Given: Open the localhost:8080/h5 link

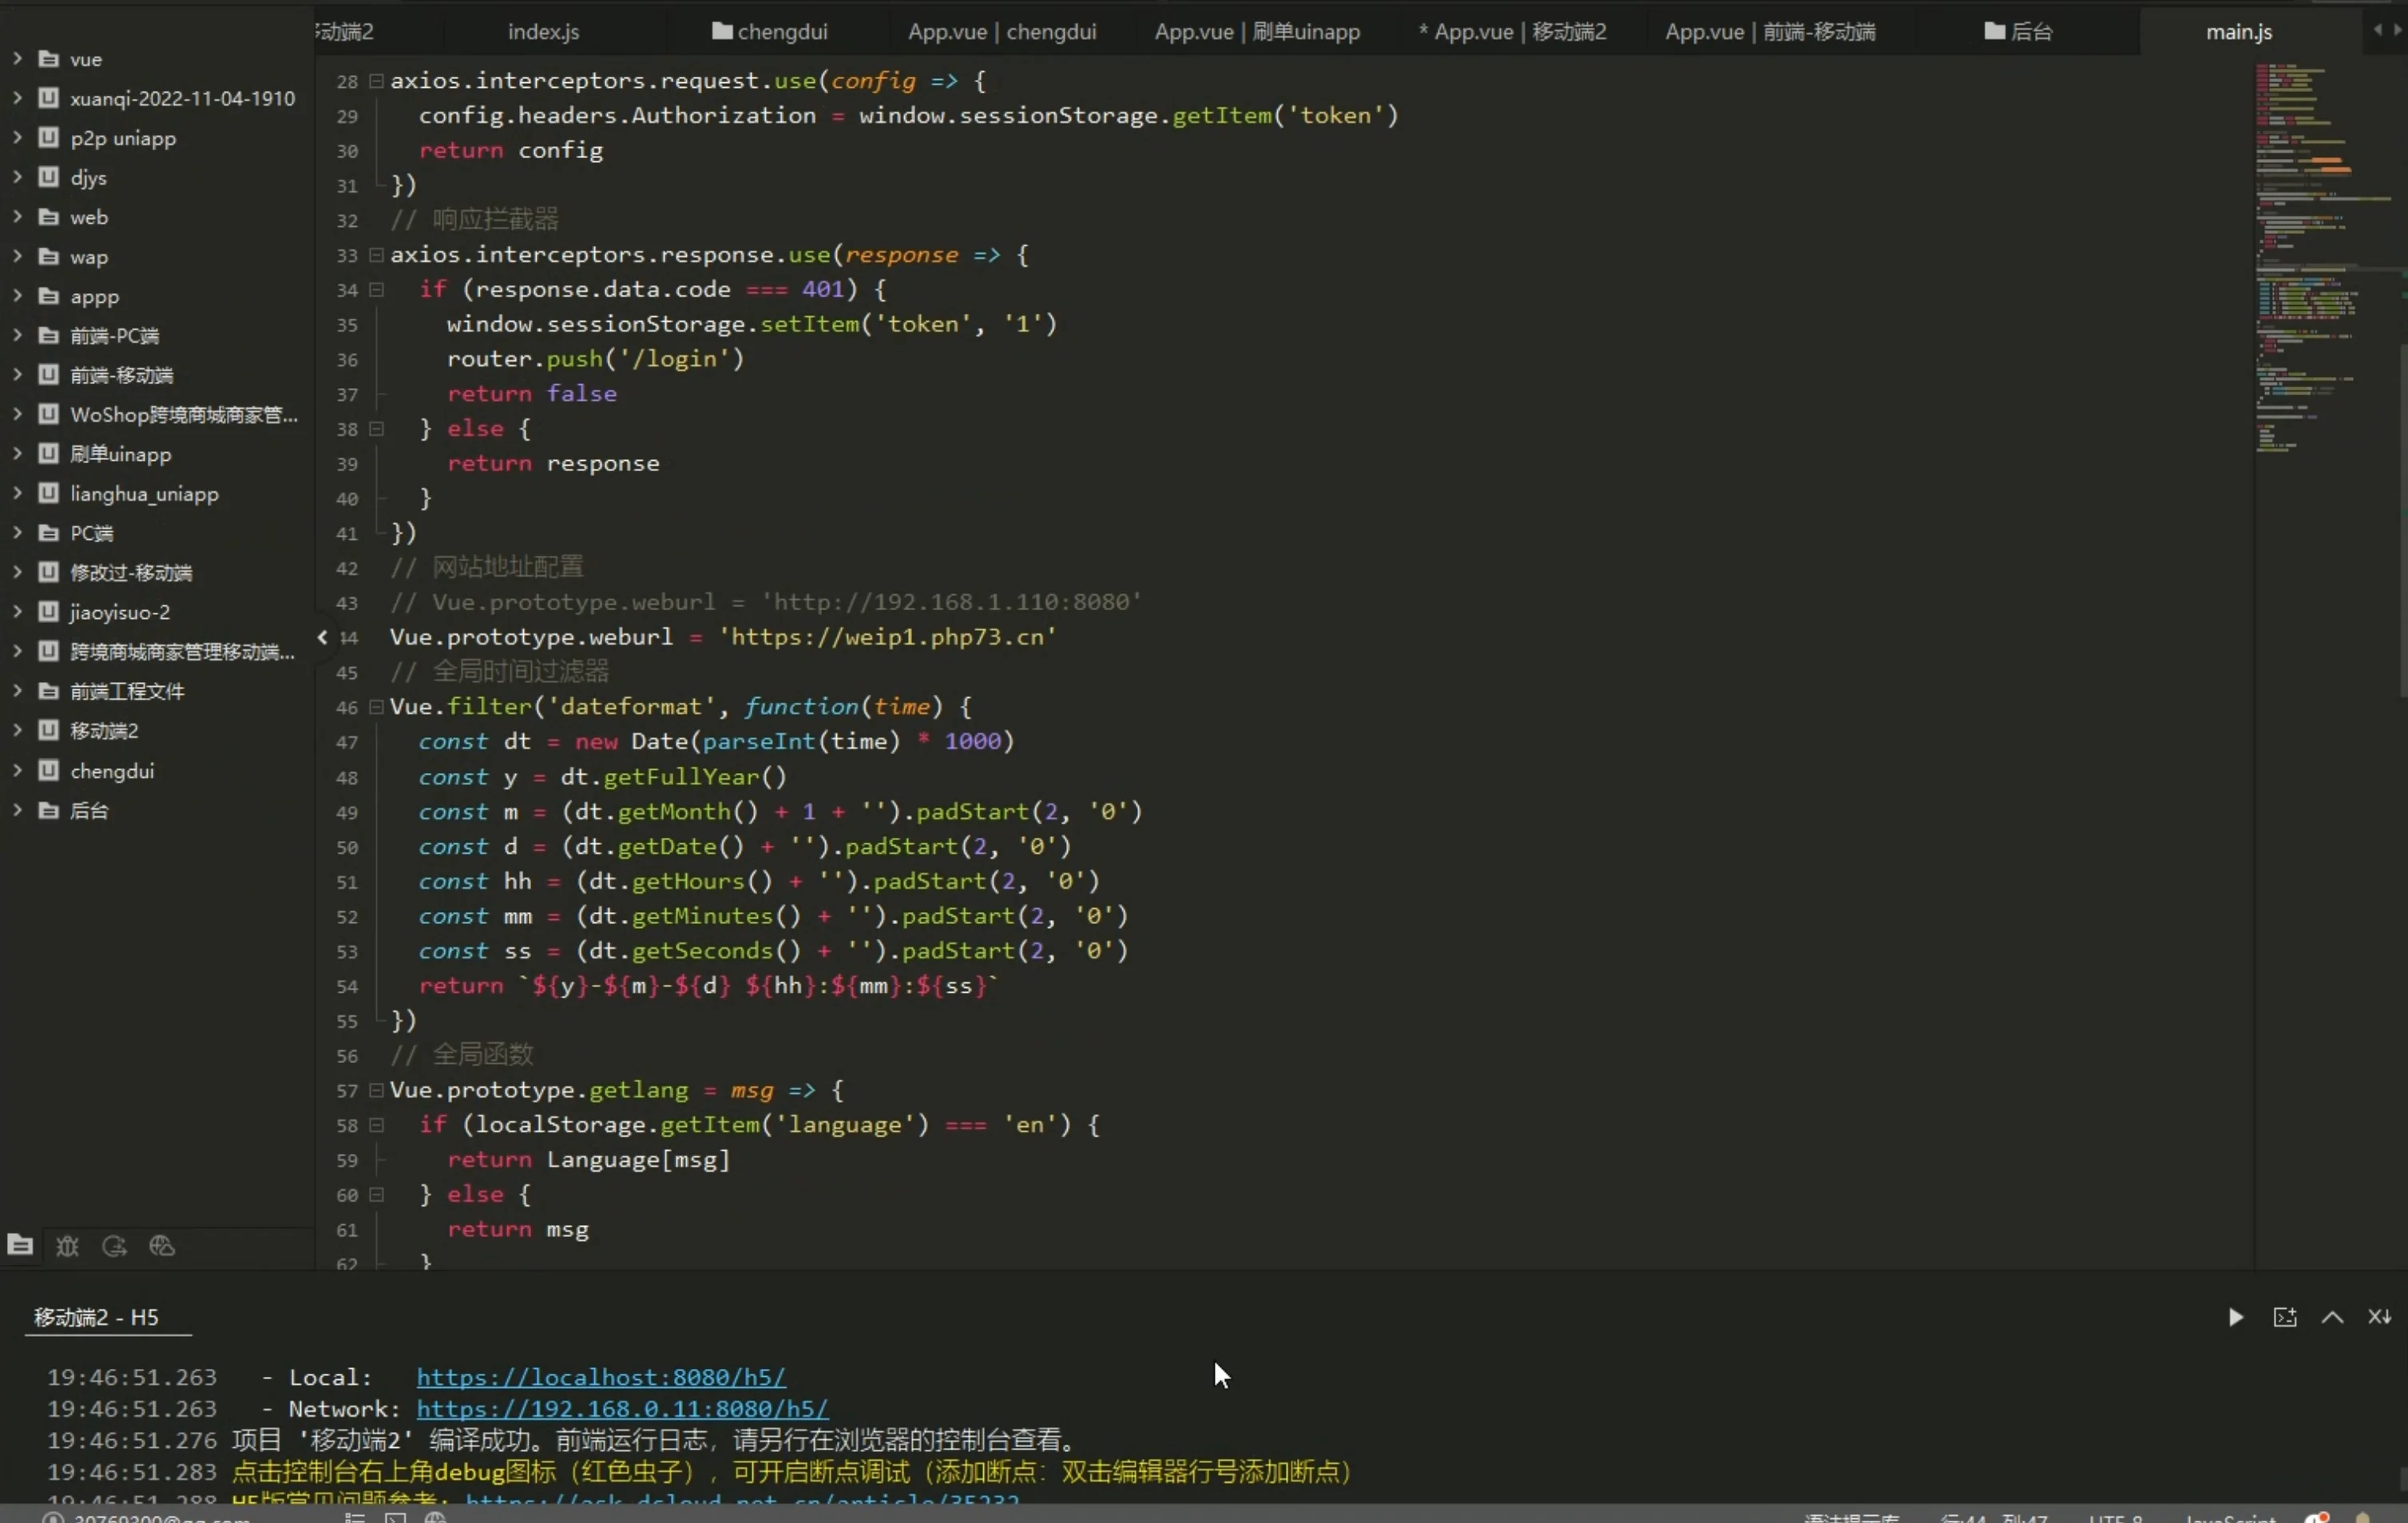Looking at the screenshot, I should click(x=600, y=1377).
